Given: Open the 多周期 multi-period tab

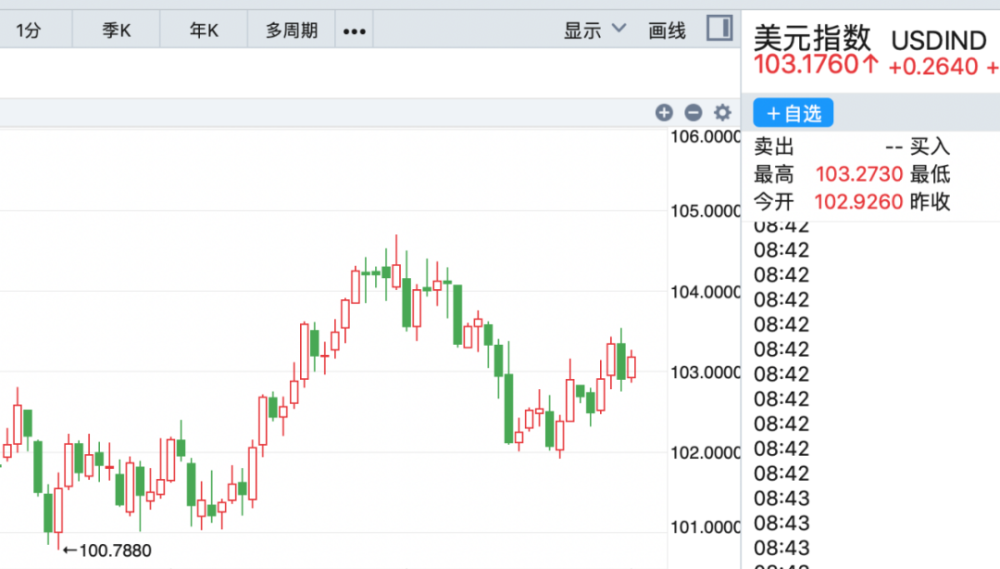Looking at the screenshot, I should point(292,31).
